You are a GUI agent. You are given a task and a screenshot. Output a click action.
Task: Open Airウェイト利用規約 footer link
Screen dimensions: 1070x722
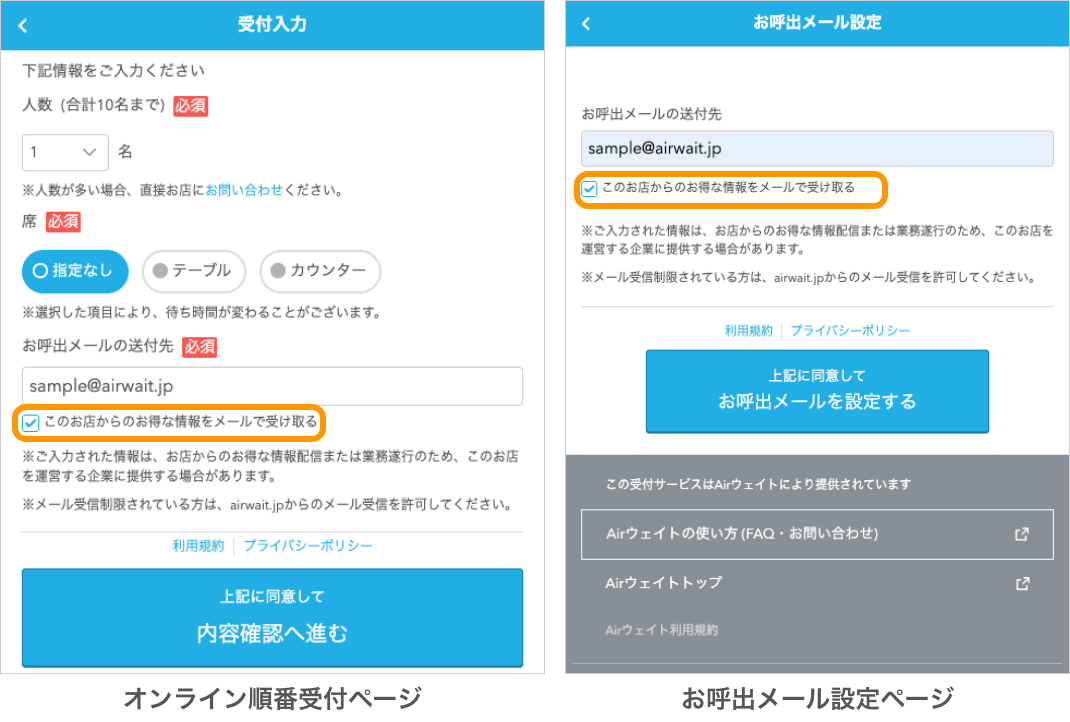click(661, 630)
